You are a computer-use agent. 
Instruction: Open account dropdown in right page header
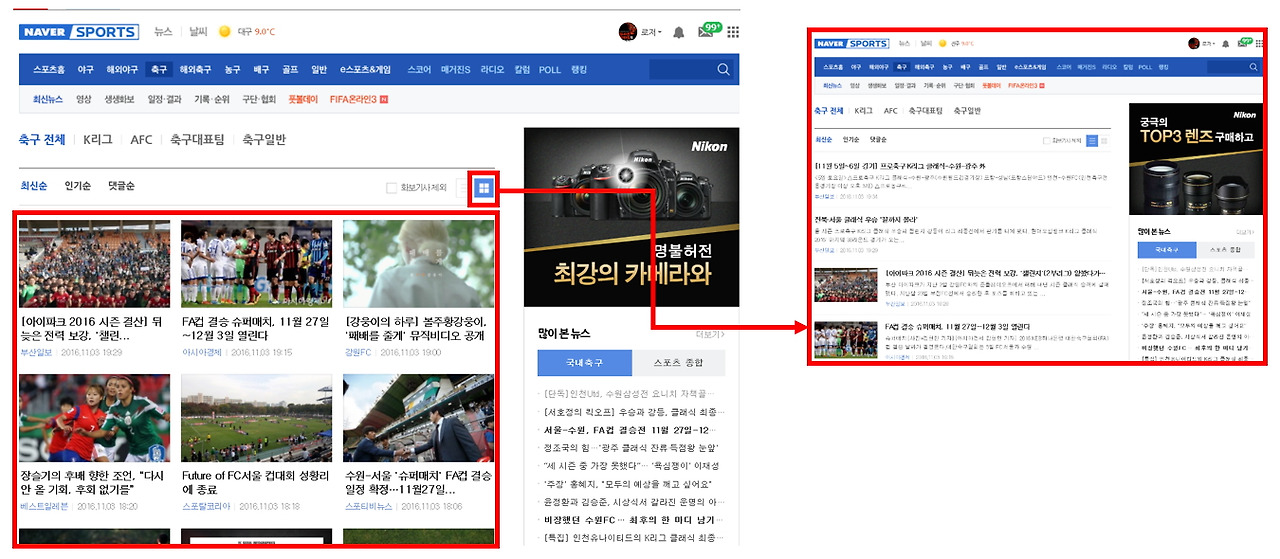(x=1207, y=44)
